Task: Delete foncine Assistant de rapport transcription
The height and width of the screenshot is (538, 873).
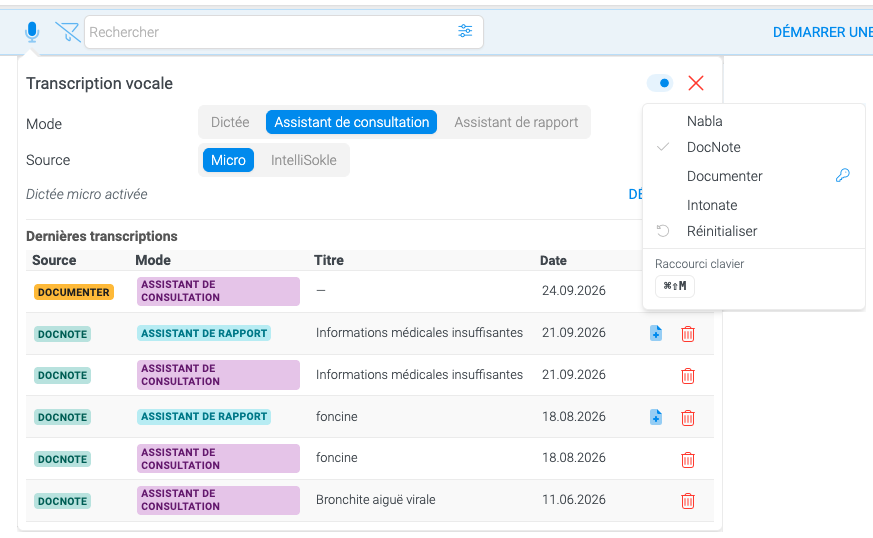Action: 688,418
